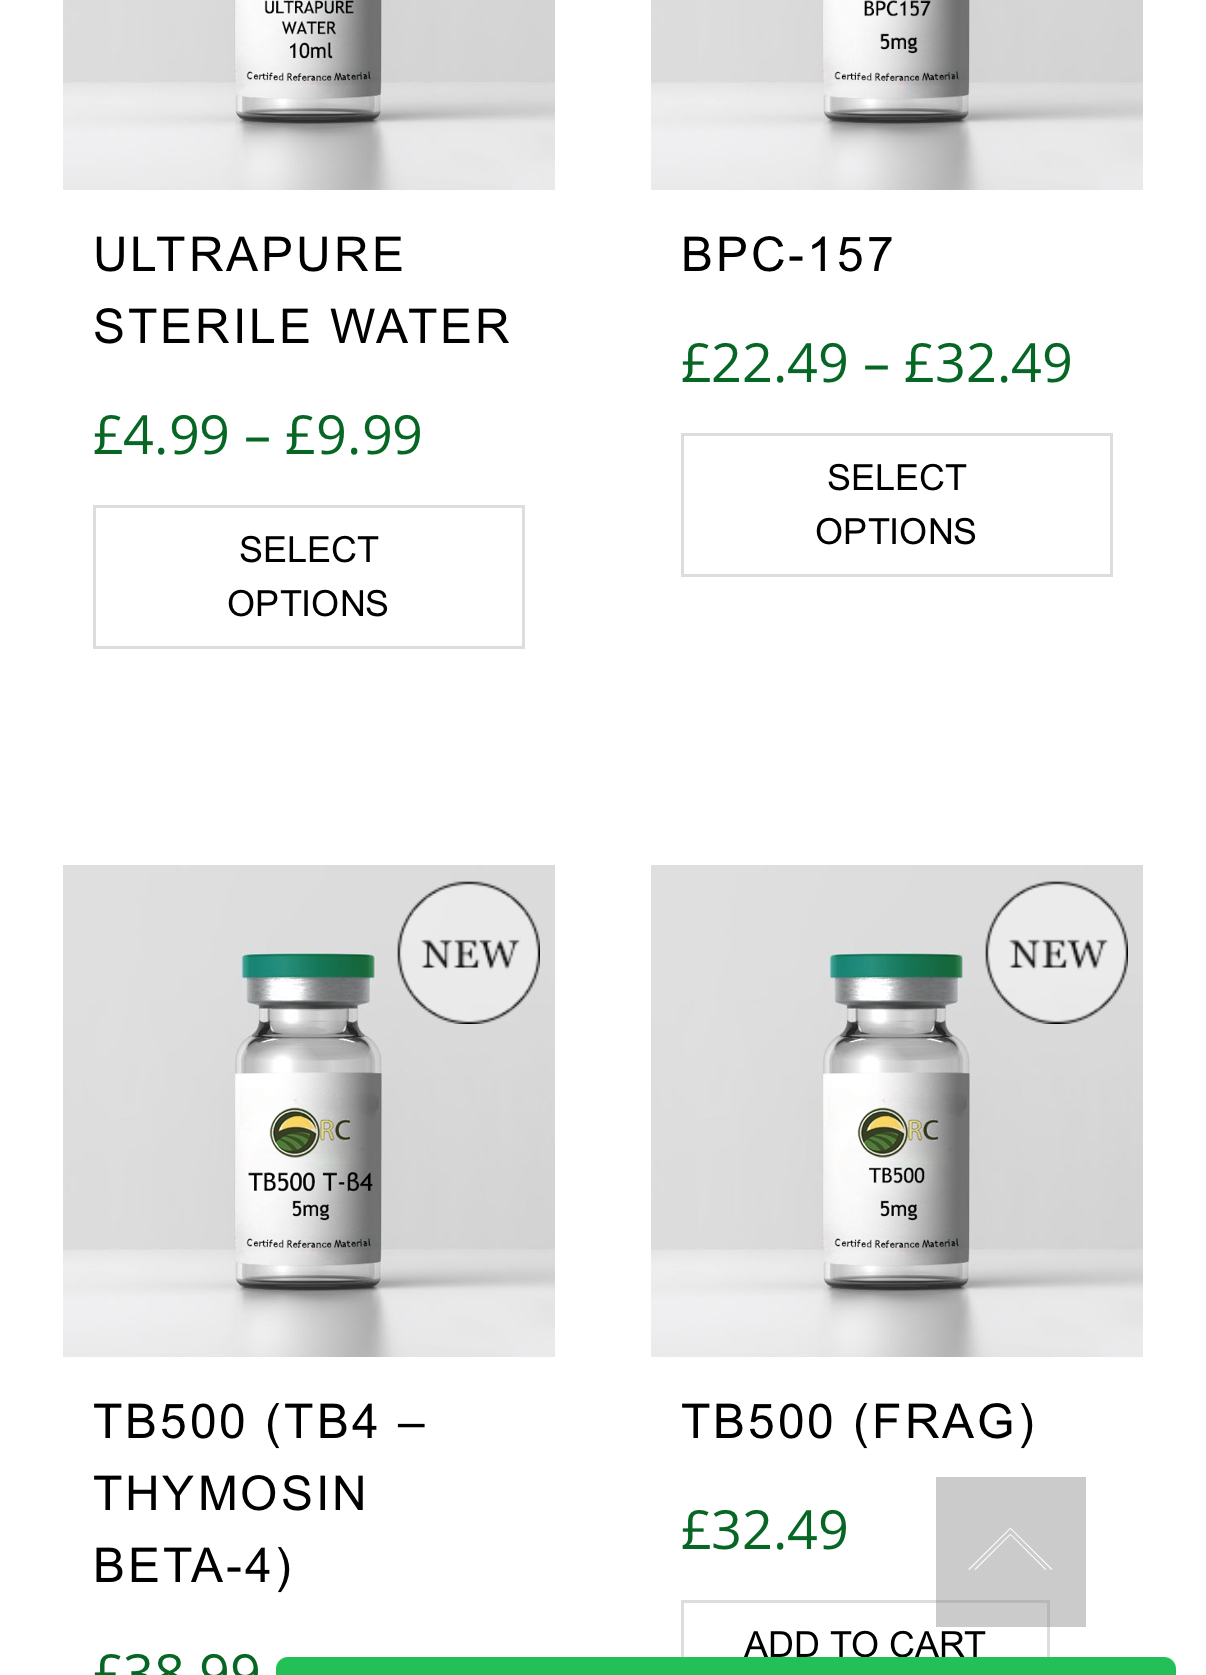This screenshot has width=1206, height=1675.
Task: Select options for BPC-157
Action: tap(896, 505)
